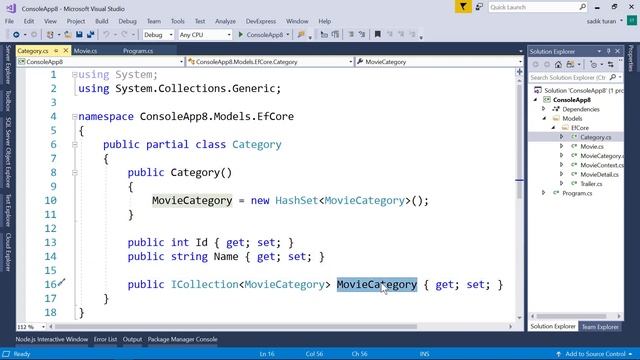
Task: Open the Package Manager Console tab
Action: pos(182,339)
